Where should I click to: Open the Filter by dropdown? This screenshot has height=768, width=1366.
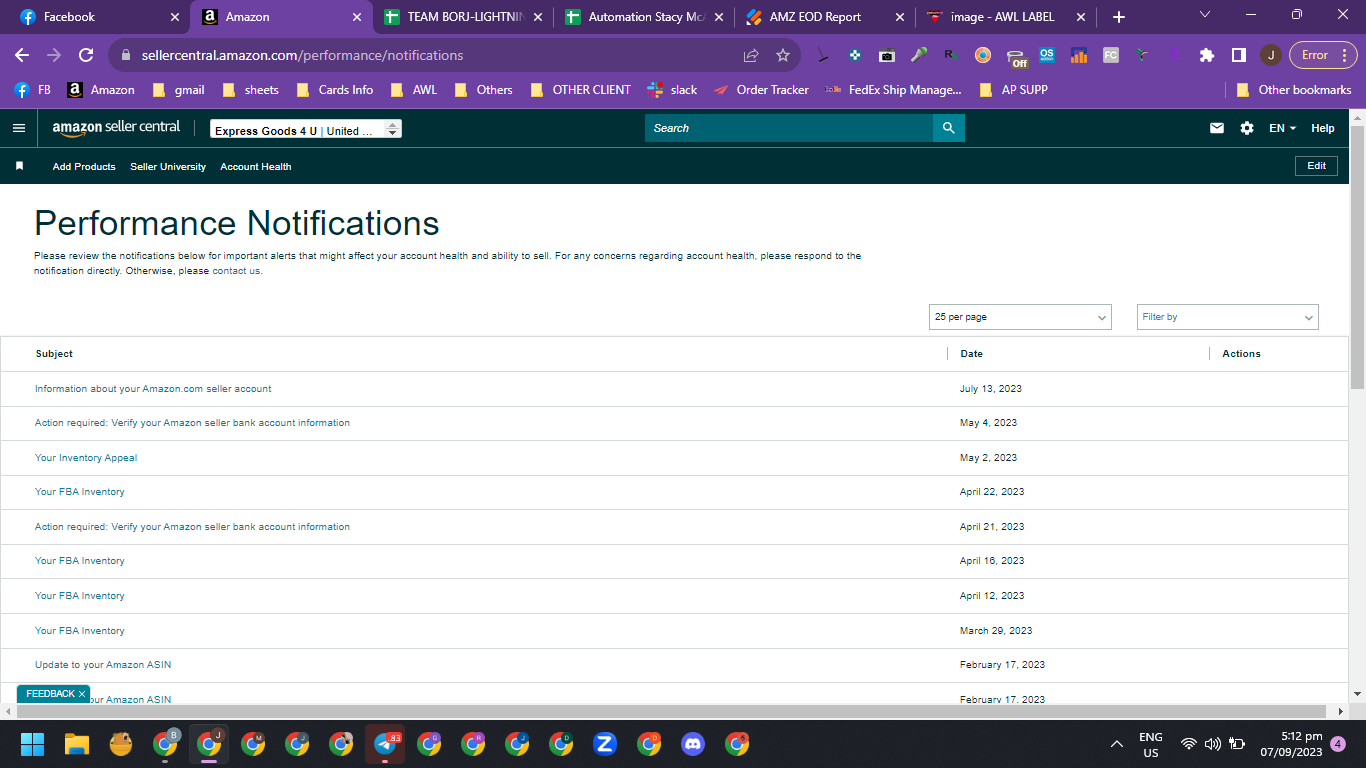point(1228,317)
